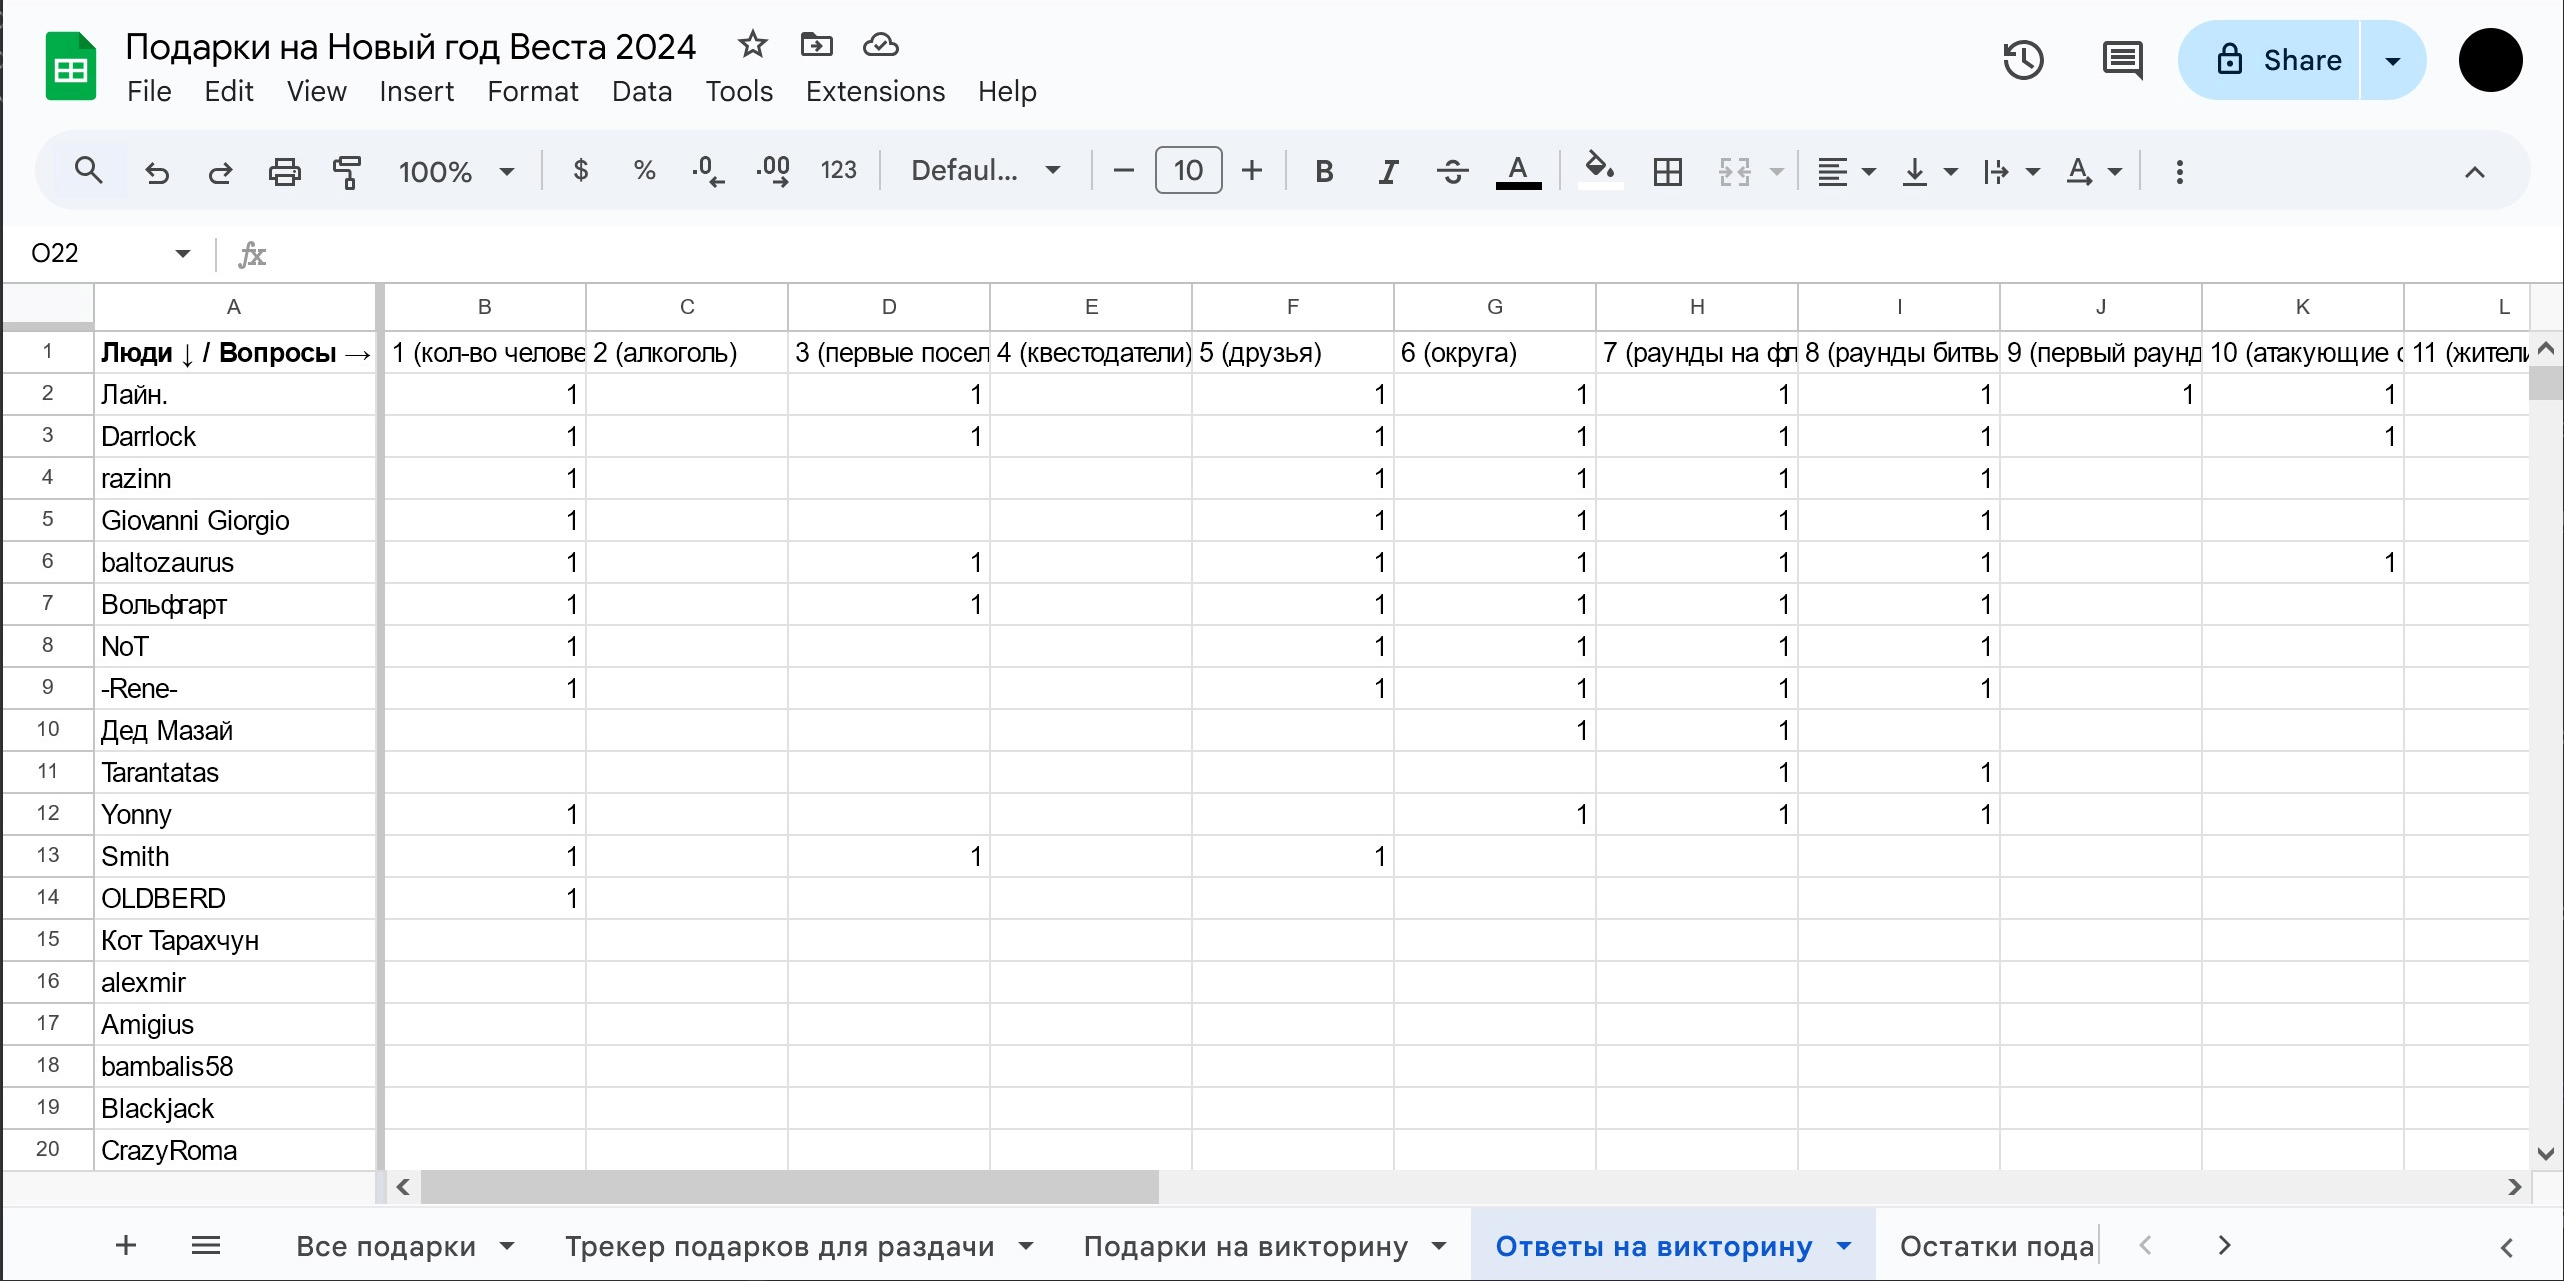Open the Tools menu
This screenshot has width=2564, height=1281.
[739, 92]
